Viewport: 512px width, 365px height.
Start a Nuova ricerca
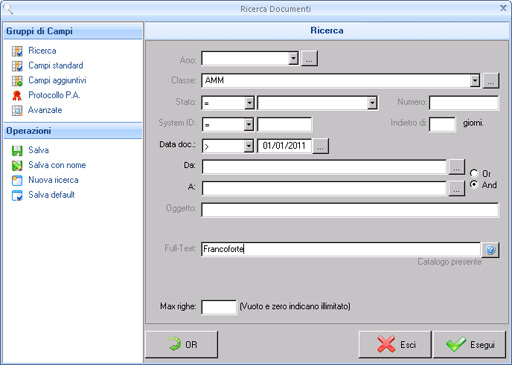pos(53,180)
